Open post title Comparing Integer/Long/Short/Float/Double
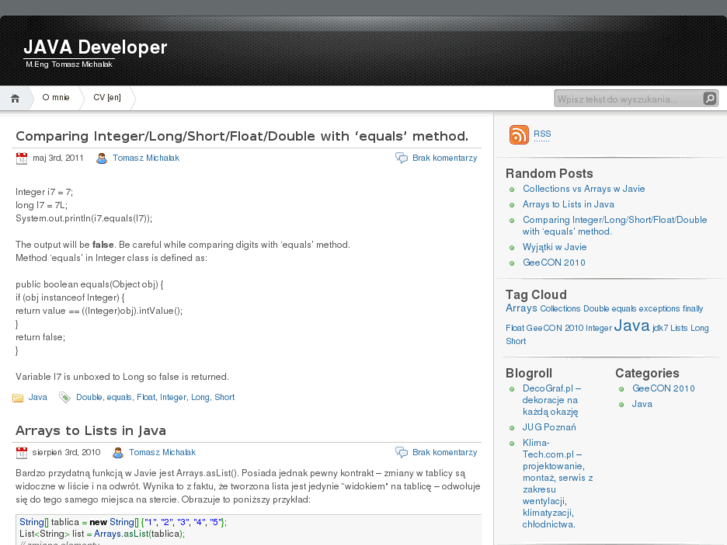The image size is (727, 545). point(242,136)
